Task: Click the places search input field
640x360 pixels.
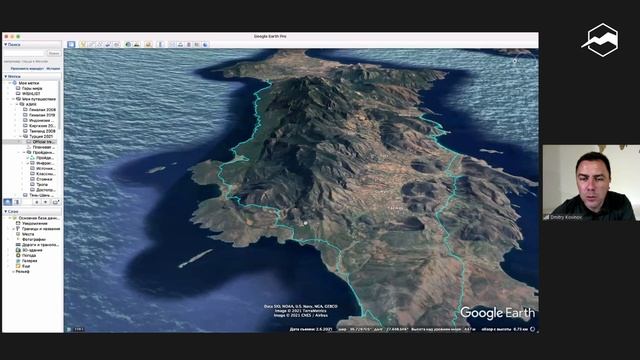Action: point(24,53)
